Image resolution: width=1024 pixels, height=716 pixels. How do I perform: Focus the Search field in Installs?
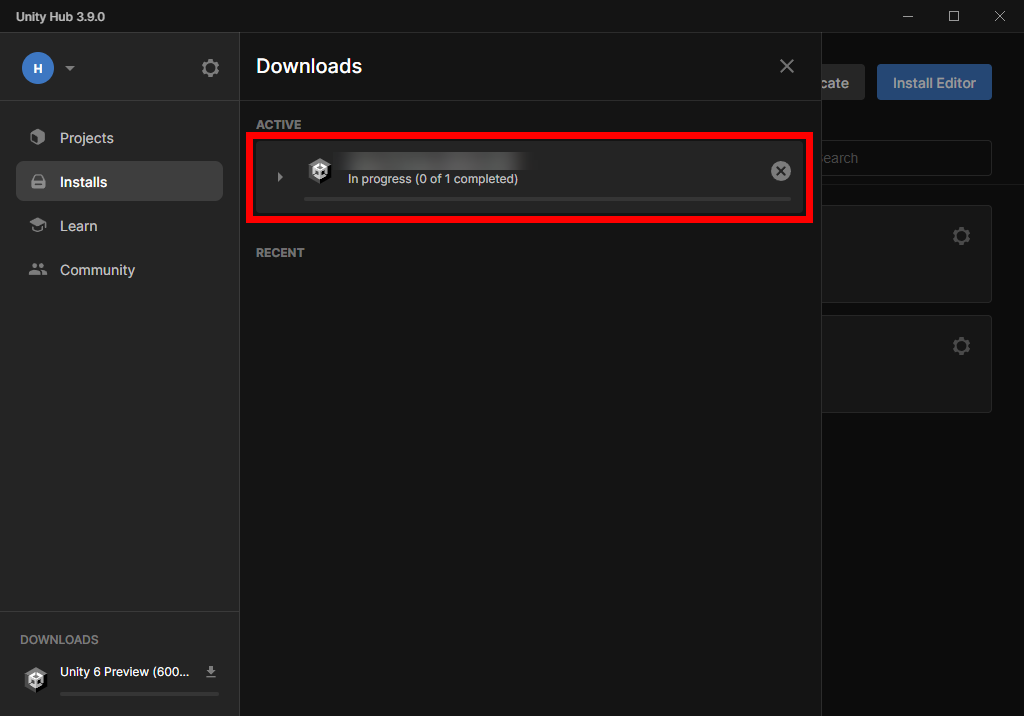pos(906,158)
